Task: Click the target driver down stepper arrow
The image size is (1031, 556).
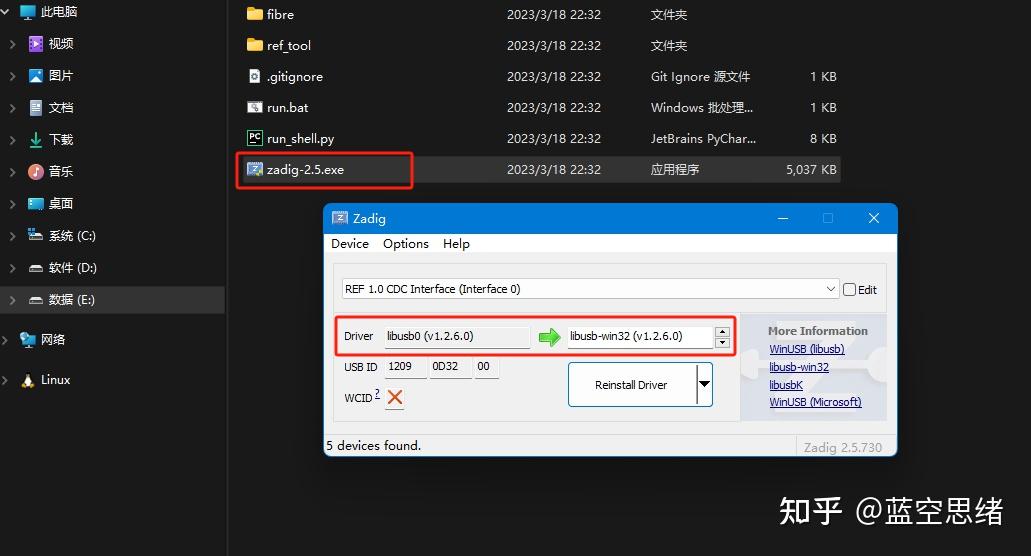Action: coord(723,342)
